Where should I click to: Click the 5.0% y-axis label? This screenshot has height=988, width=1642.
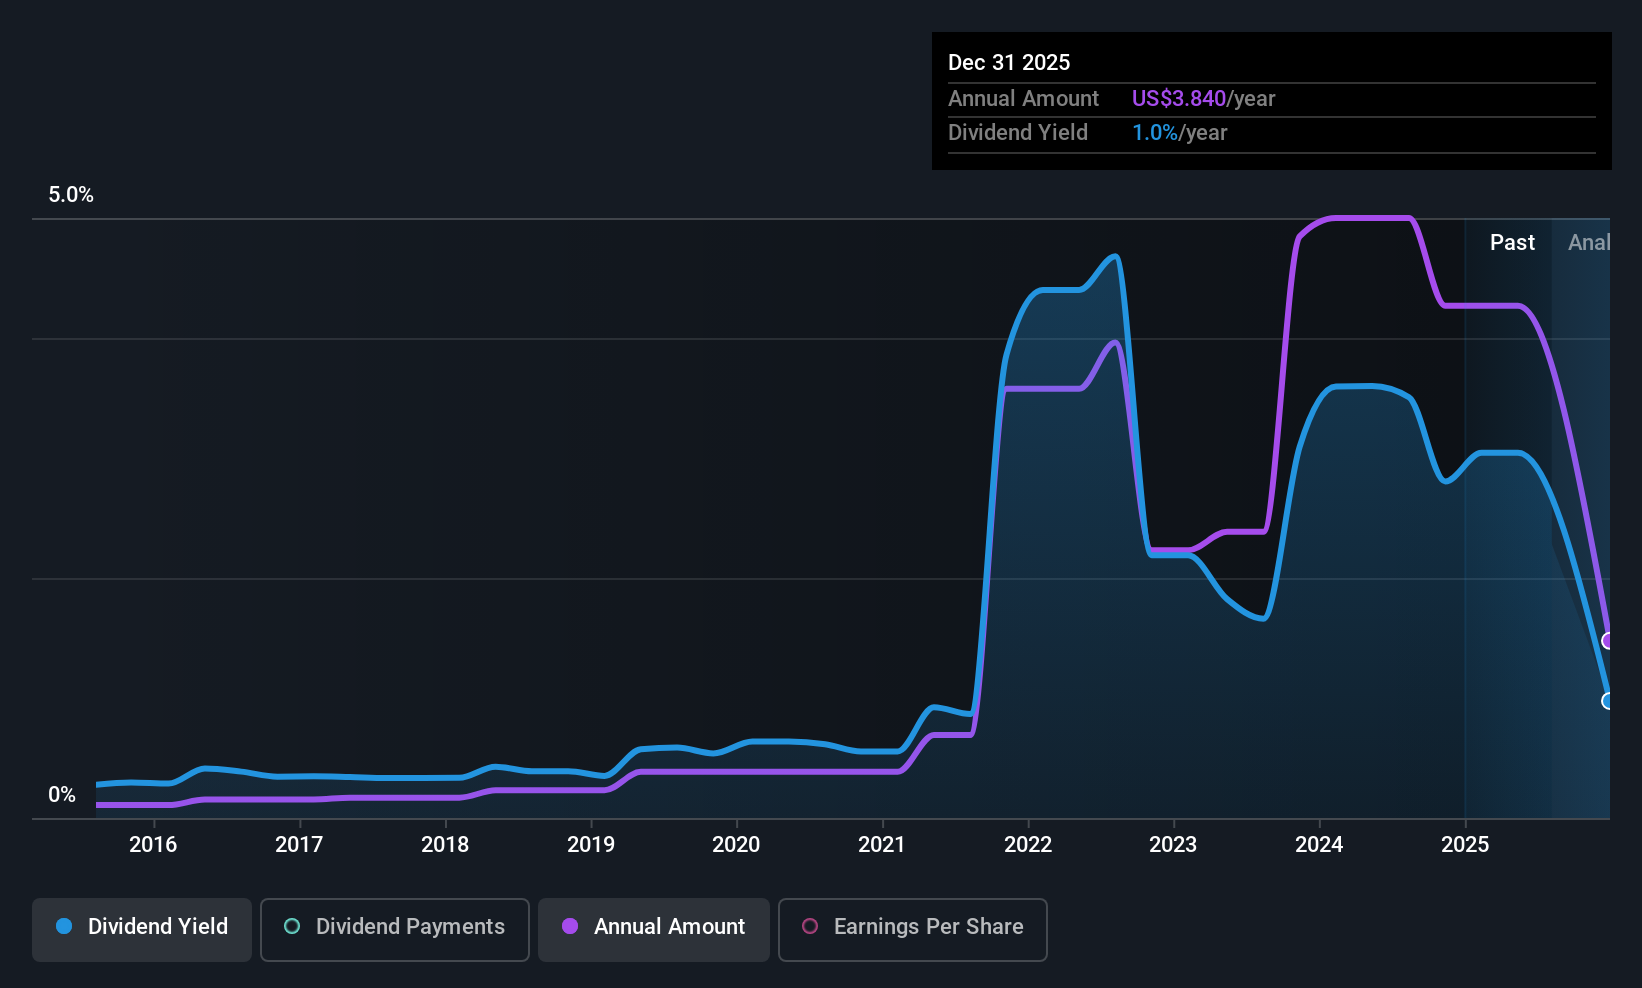(71, 195)
